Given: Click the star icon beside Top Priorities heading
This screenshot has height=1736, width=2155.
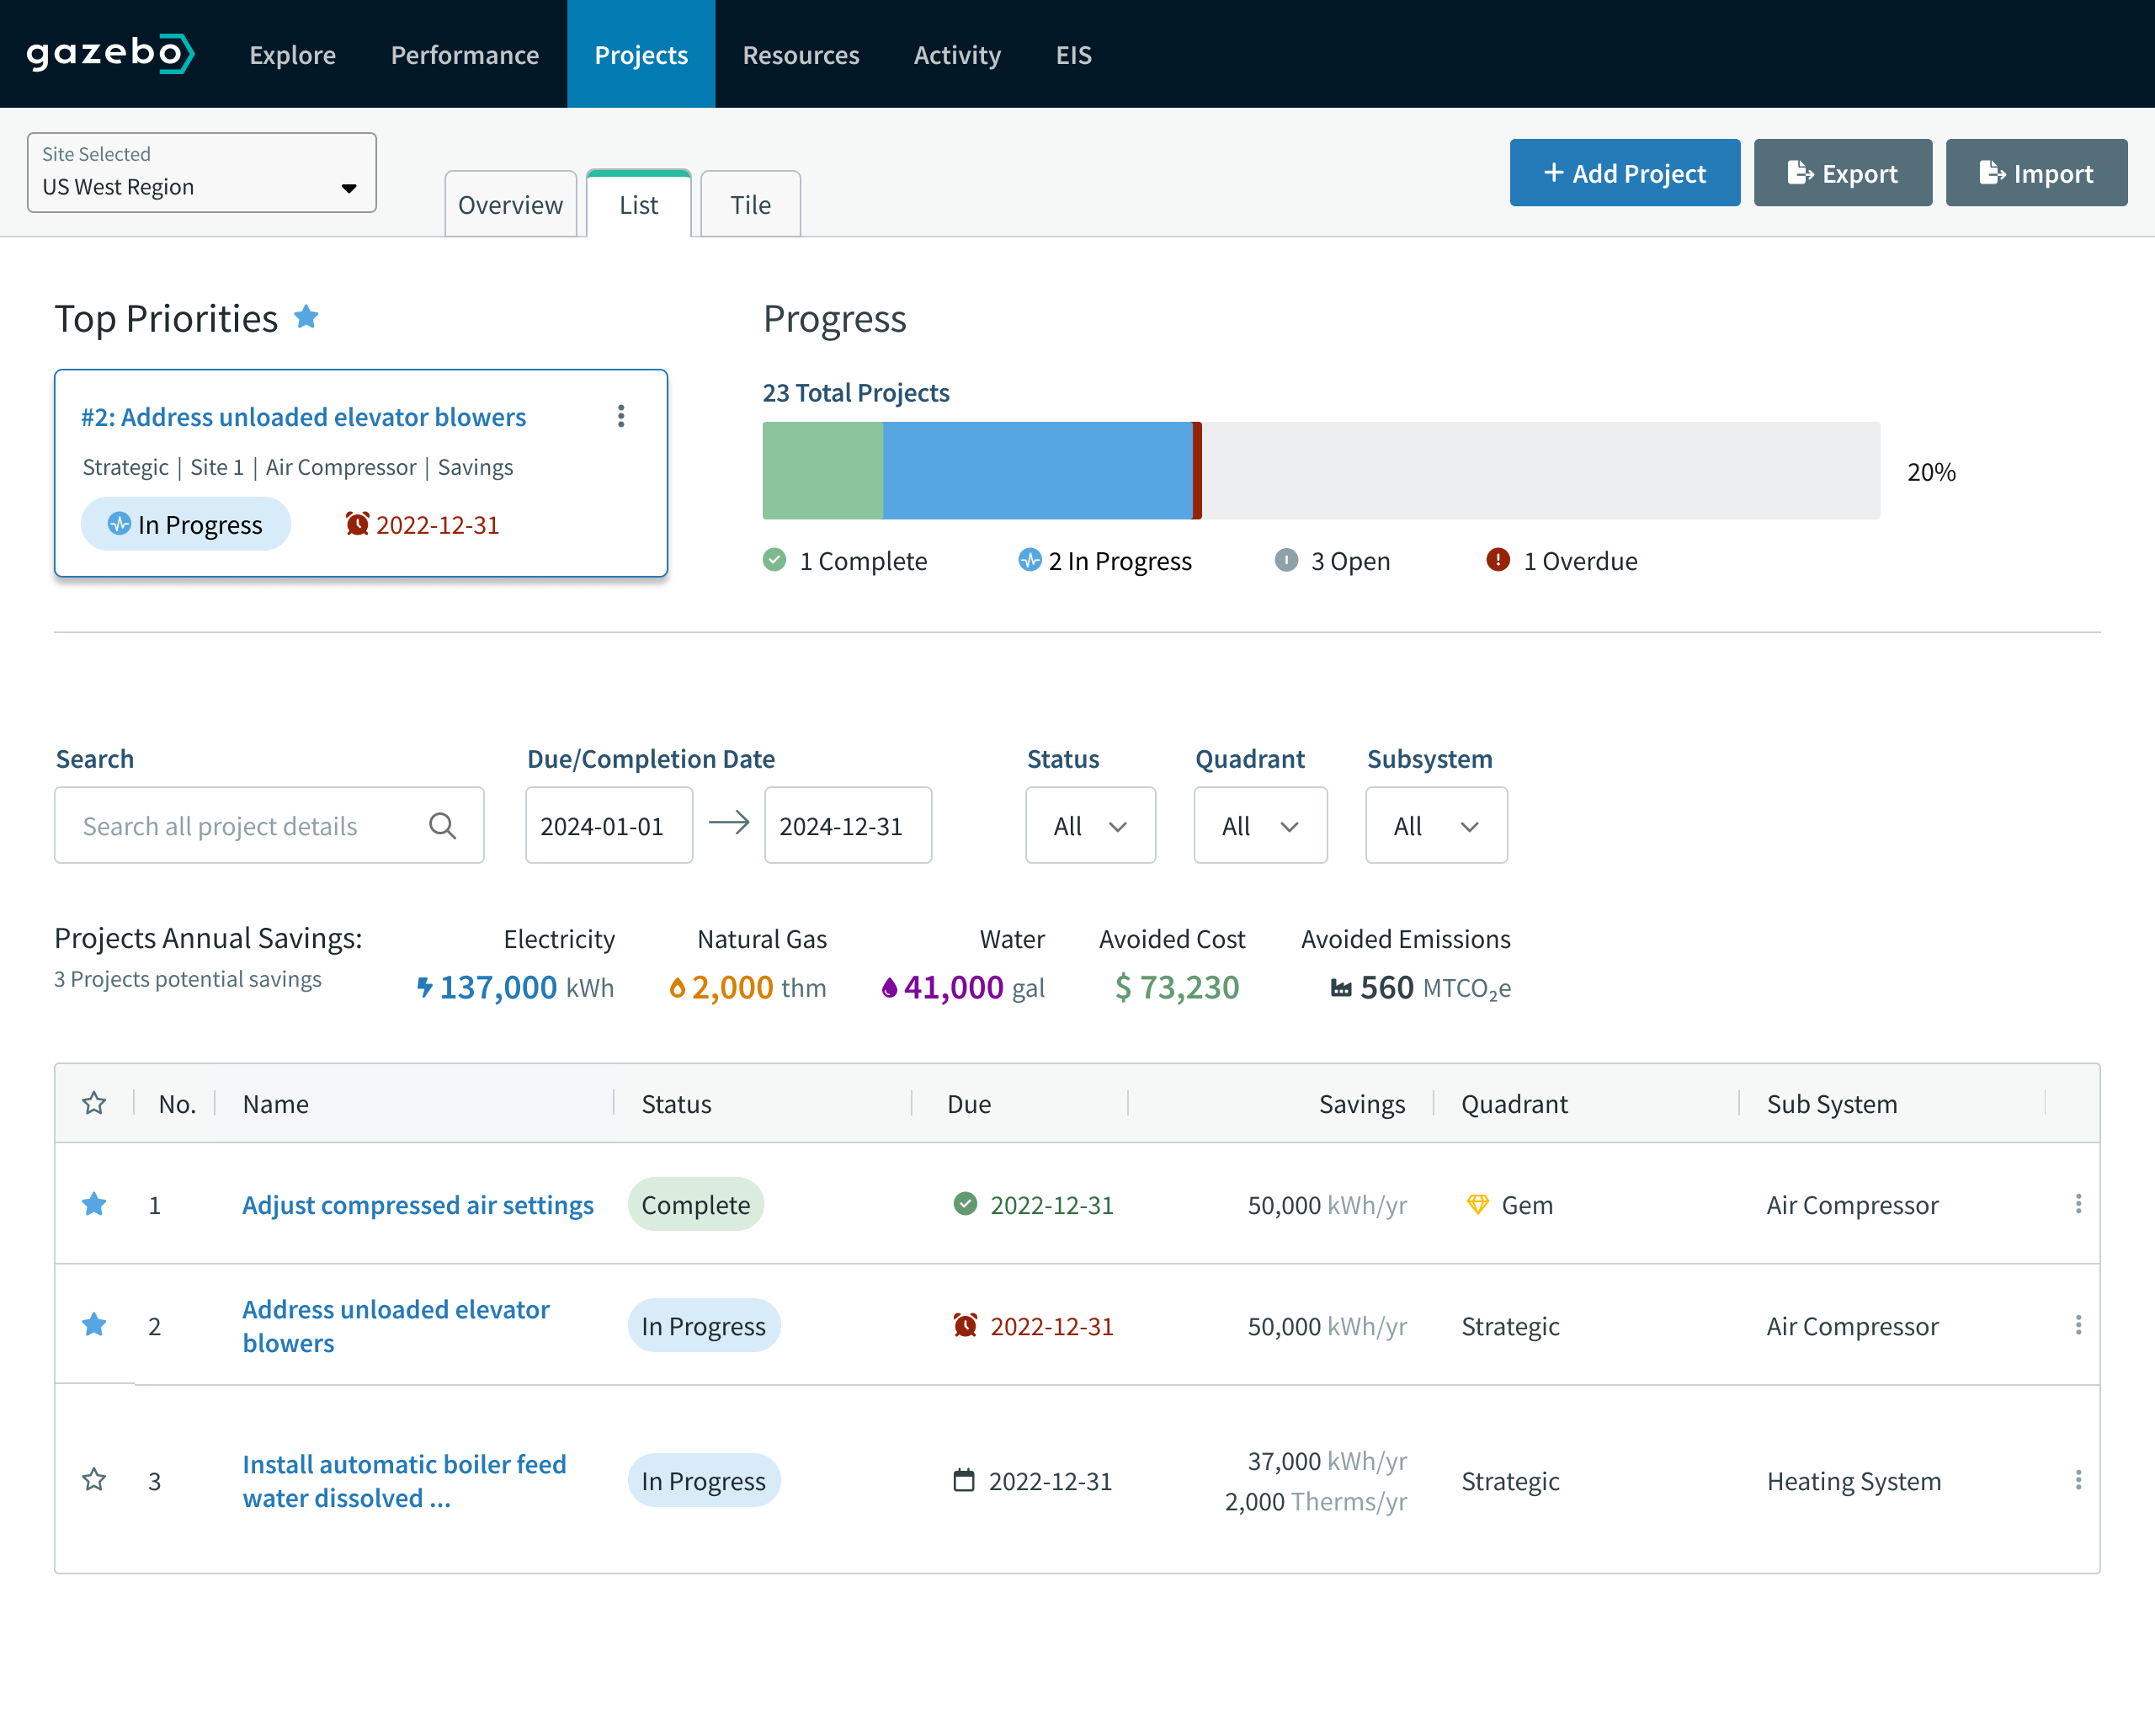Looking at the screenshot, I should [307, 317].
